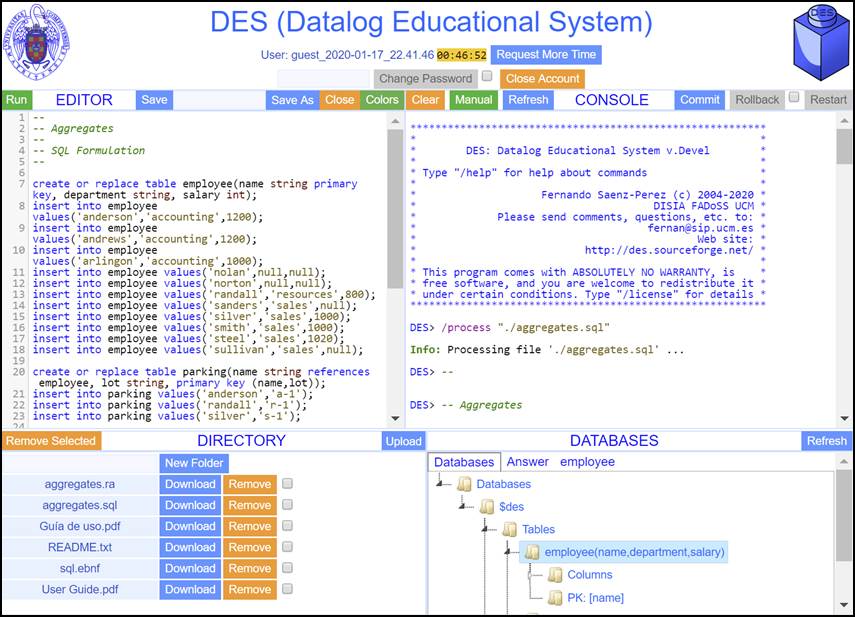Click the aggregates.sql file name
855x617 pixels.
(80, 505)
